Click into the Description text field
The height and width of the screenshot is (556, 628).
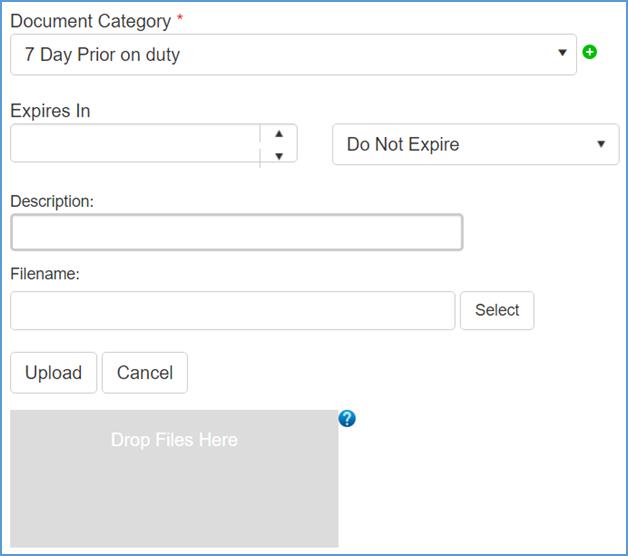point(236,232)
